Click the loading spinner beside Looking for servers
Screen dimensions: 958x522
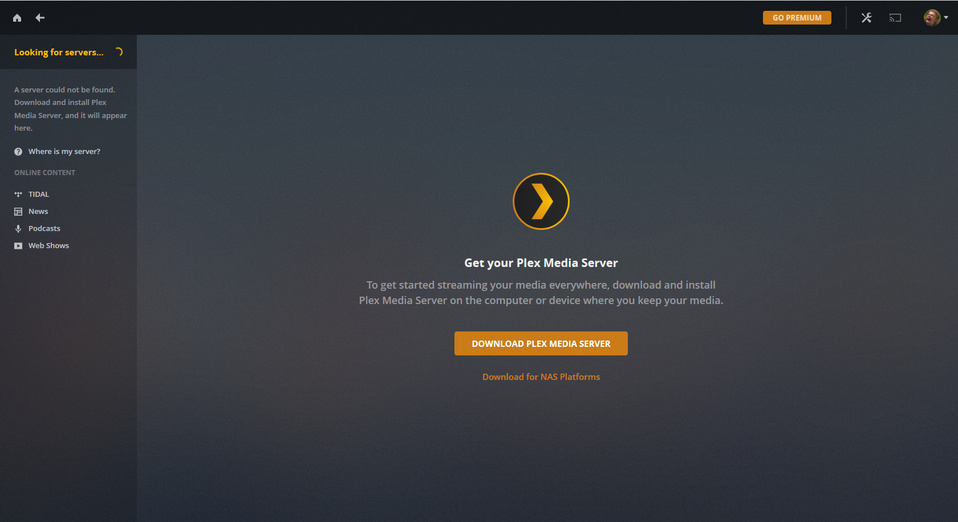119,53
